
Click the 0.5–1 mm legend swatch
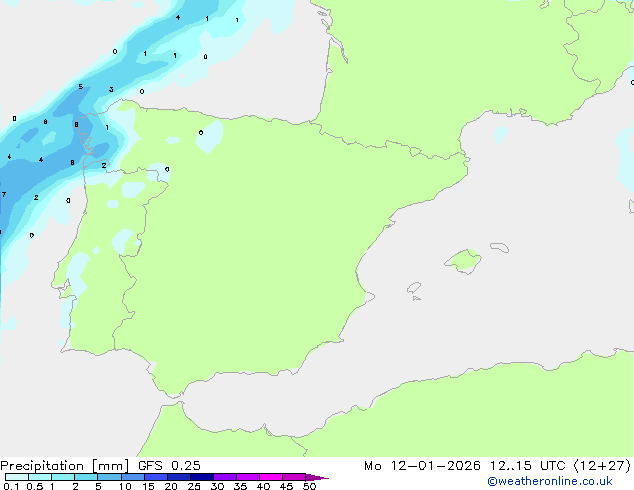[x=40, y=477]
